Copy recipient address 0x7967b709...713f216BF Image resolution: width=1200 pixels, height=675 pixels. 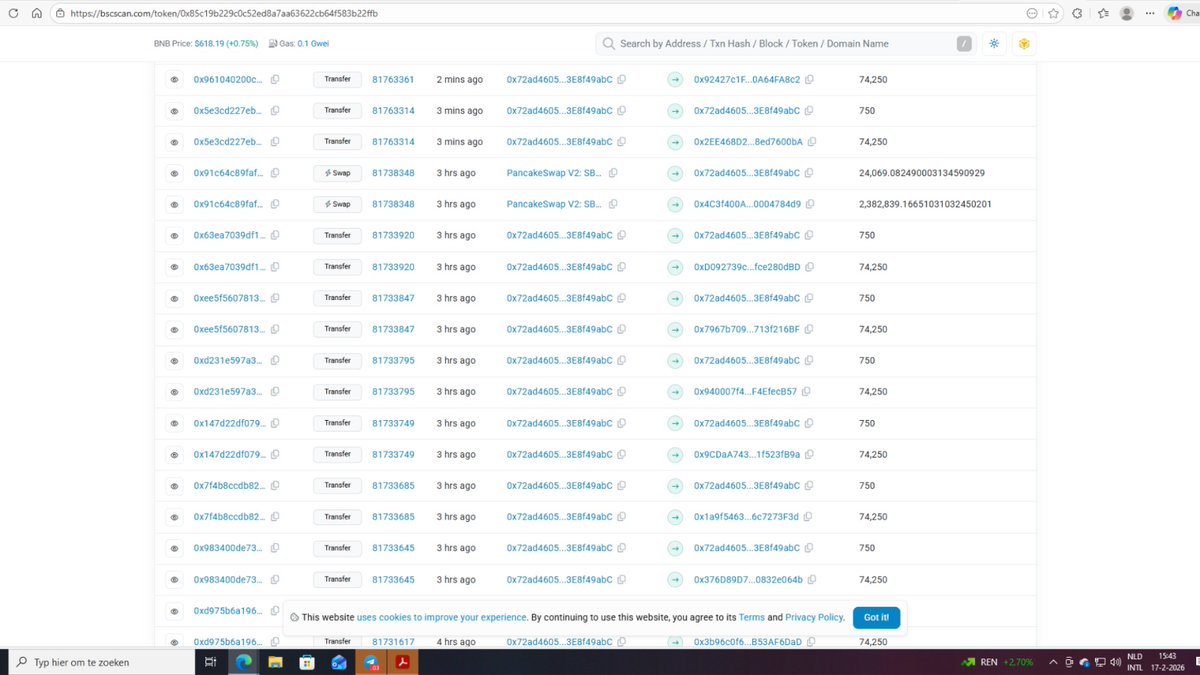pos(808,329)
